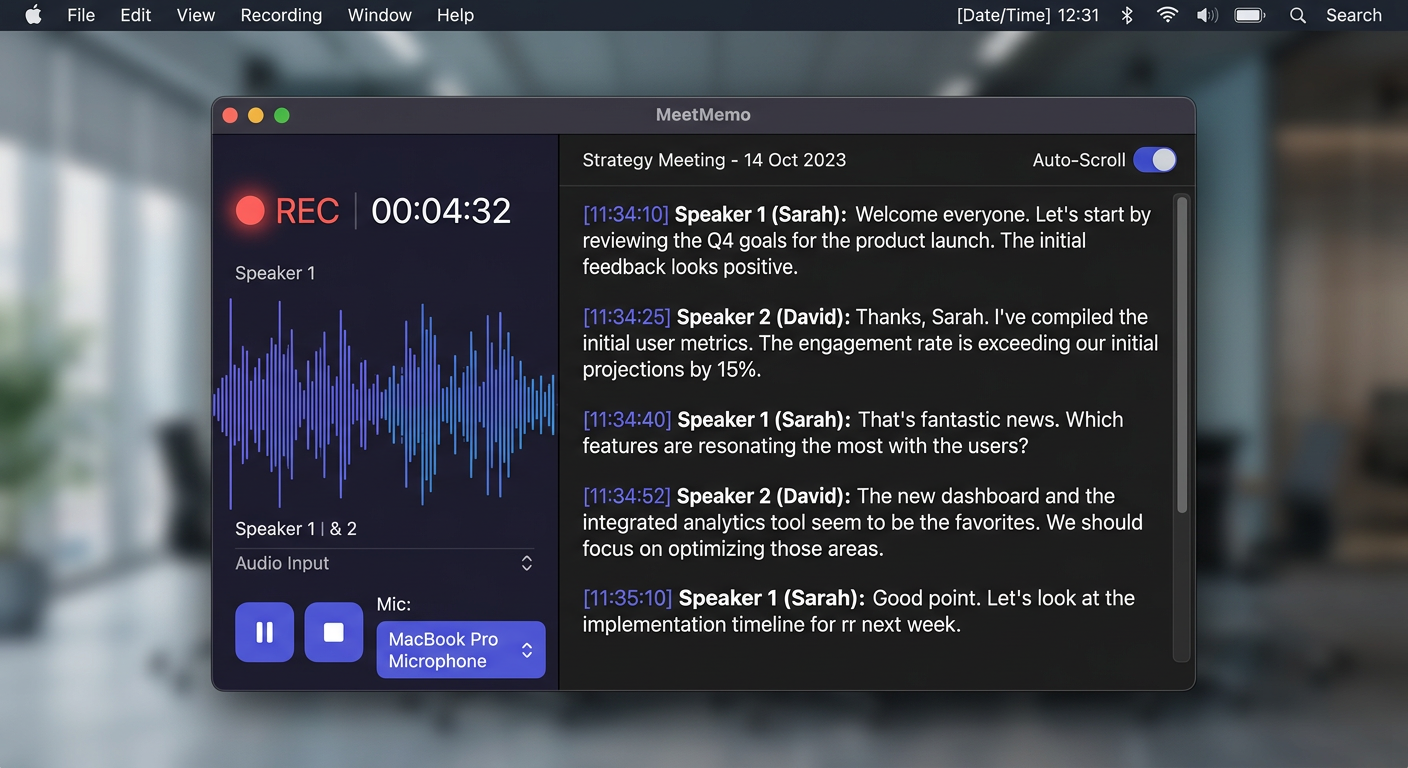Click the Bluetooth icon in menu bar
Screen dimensions: 1408x768
click(x=1127, y=15)
